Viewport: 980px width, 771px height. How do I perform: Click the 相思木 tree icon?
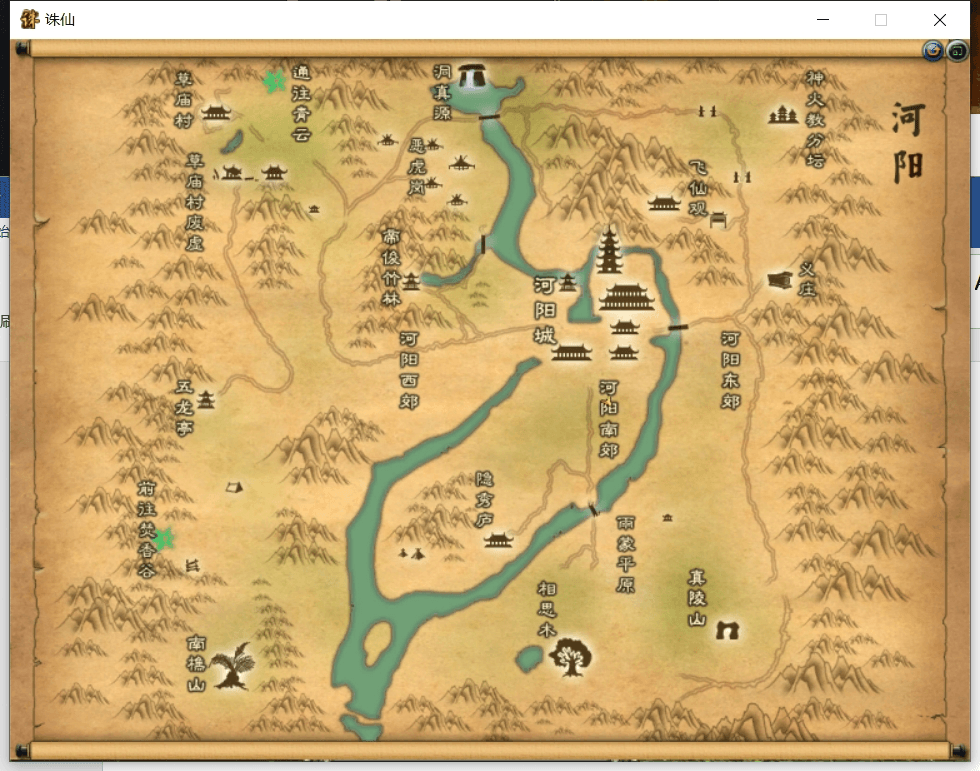(571, 655)
